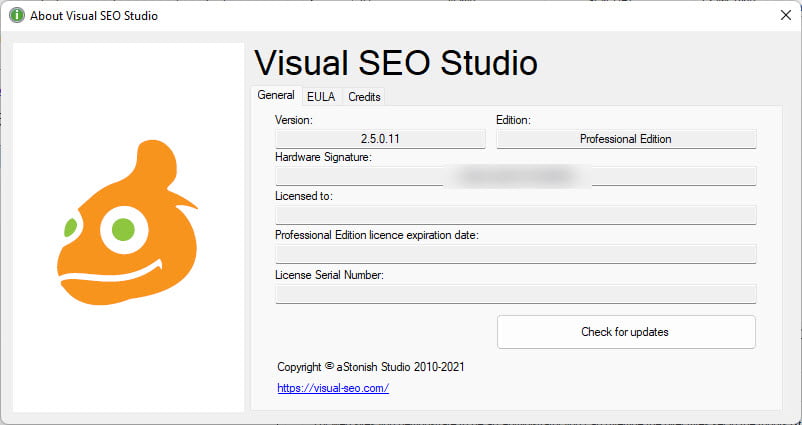Switch to the EULA tab

(x=321, y=97)
